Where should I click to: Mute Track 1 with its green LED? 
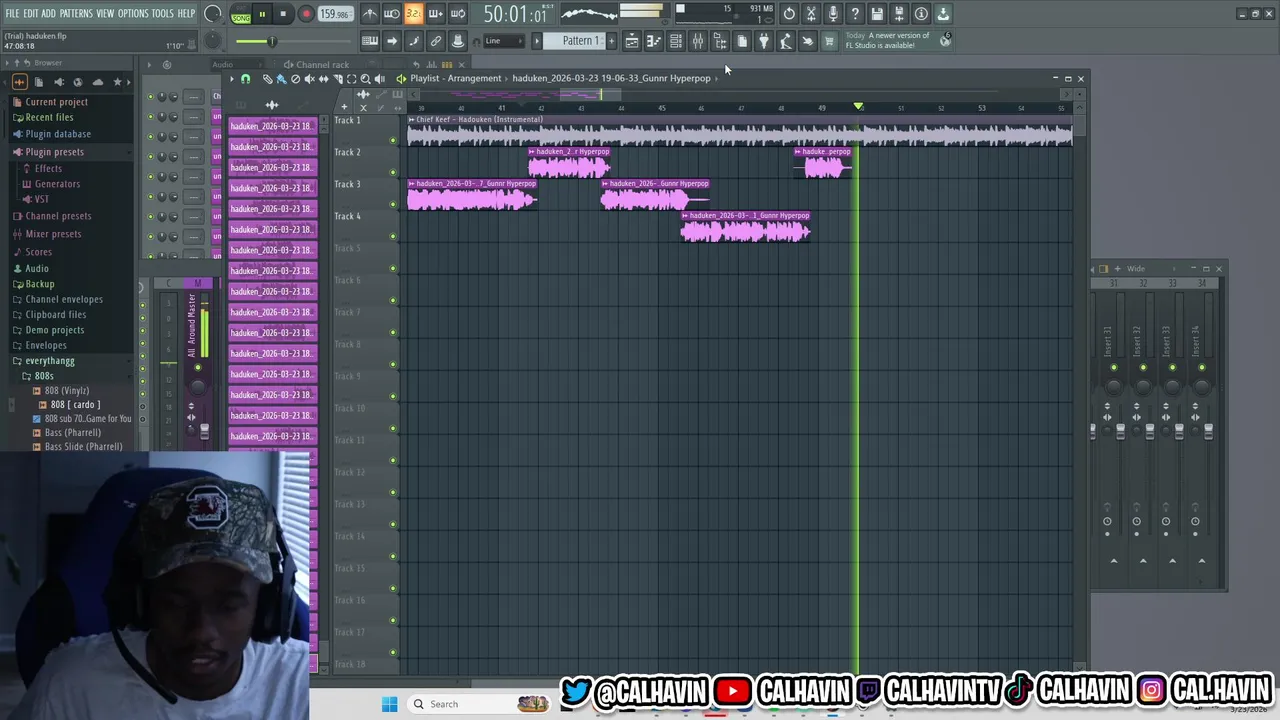pyautogui.click(x=393, y=141)
